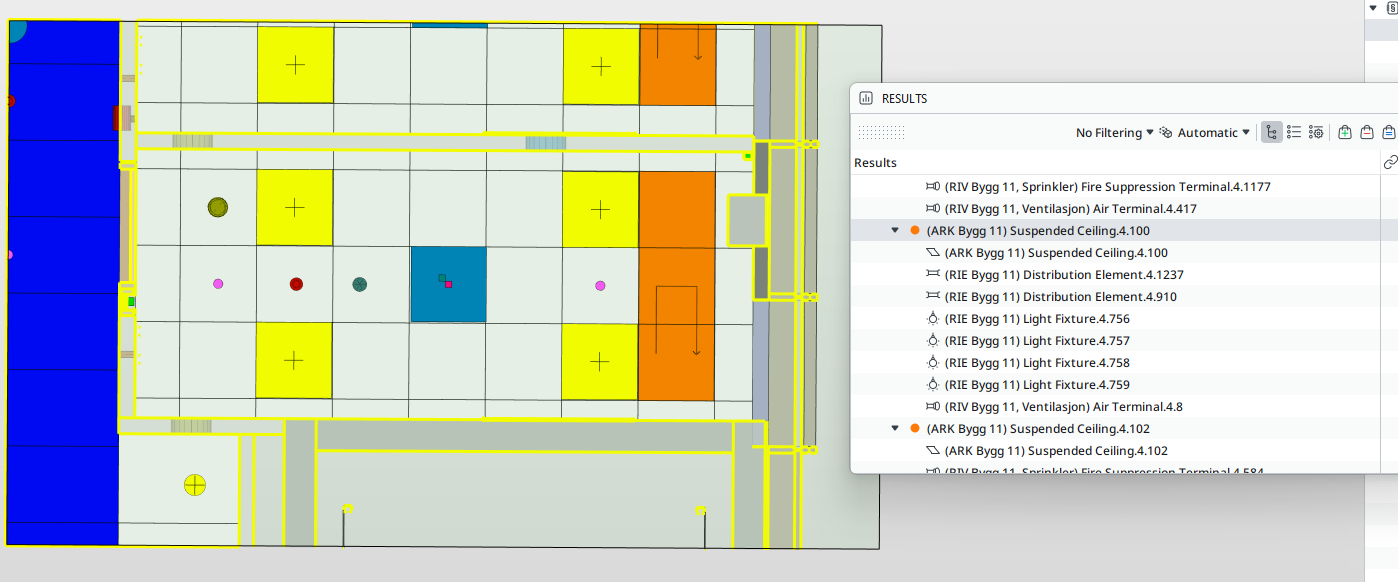The height and width of the screenshot is (582, 1398).
Task: Select Air Terminal.4.417 row
Action: tap(1115, 209)
